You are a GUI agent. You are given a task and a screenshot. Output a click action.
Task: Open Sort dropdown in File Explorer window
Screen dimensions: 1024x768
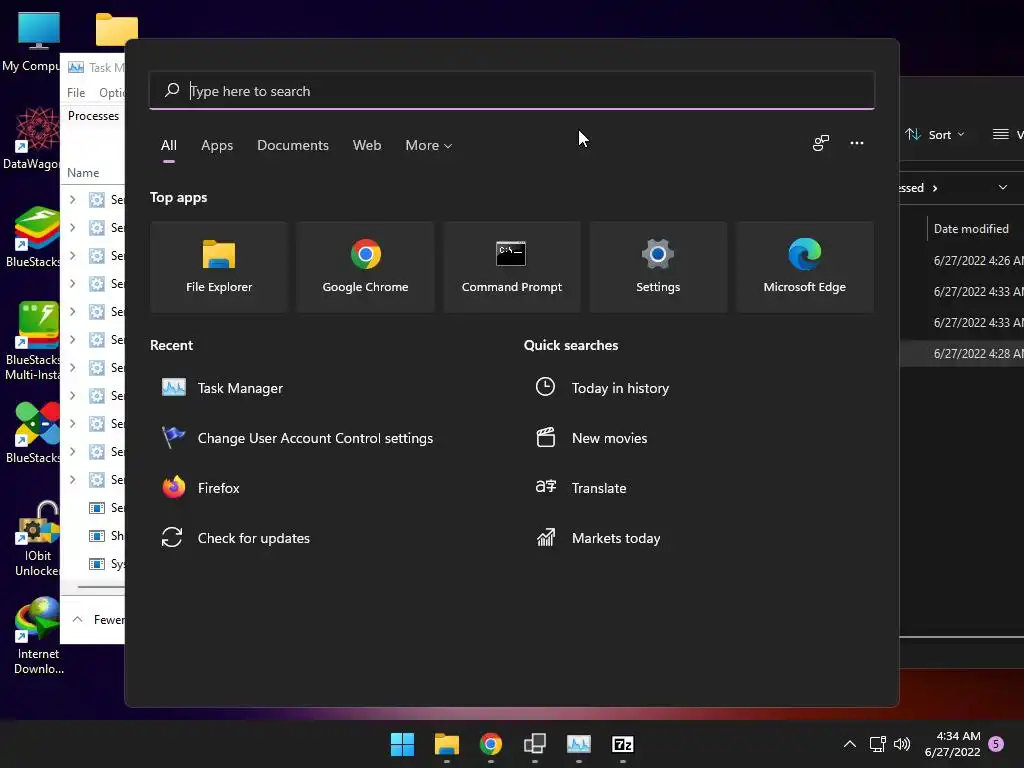[935, 135]
